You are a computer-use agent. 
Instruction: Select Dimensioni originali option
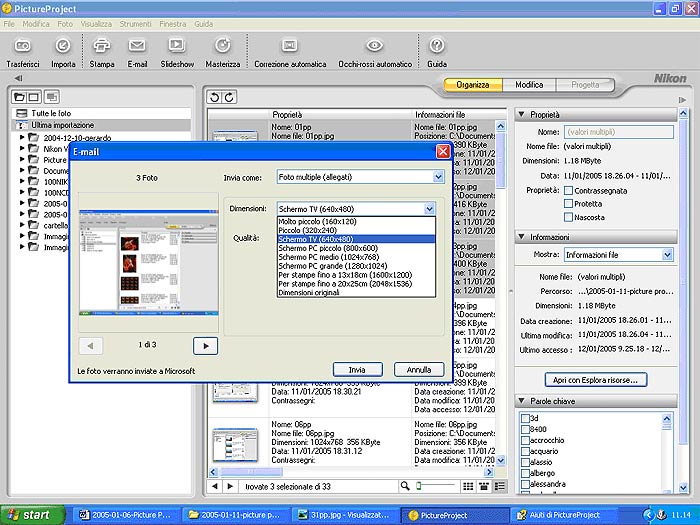click(356, 293)
